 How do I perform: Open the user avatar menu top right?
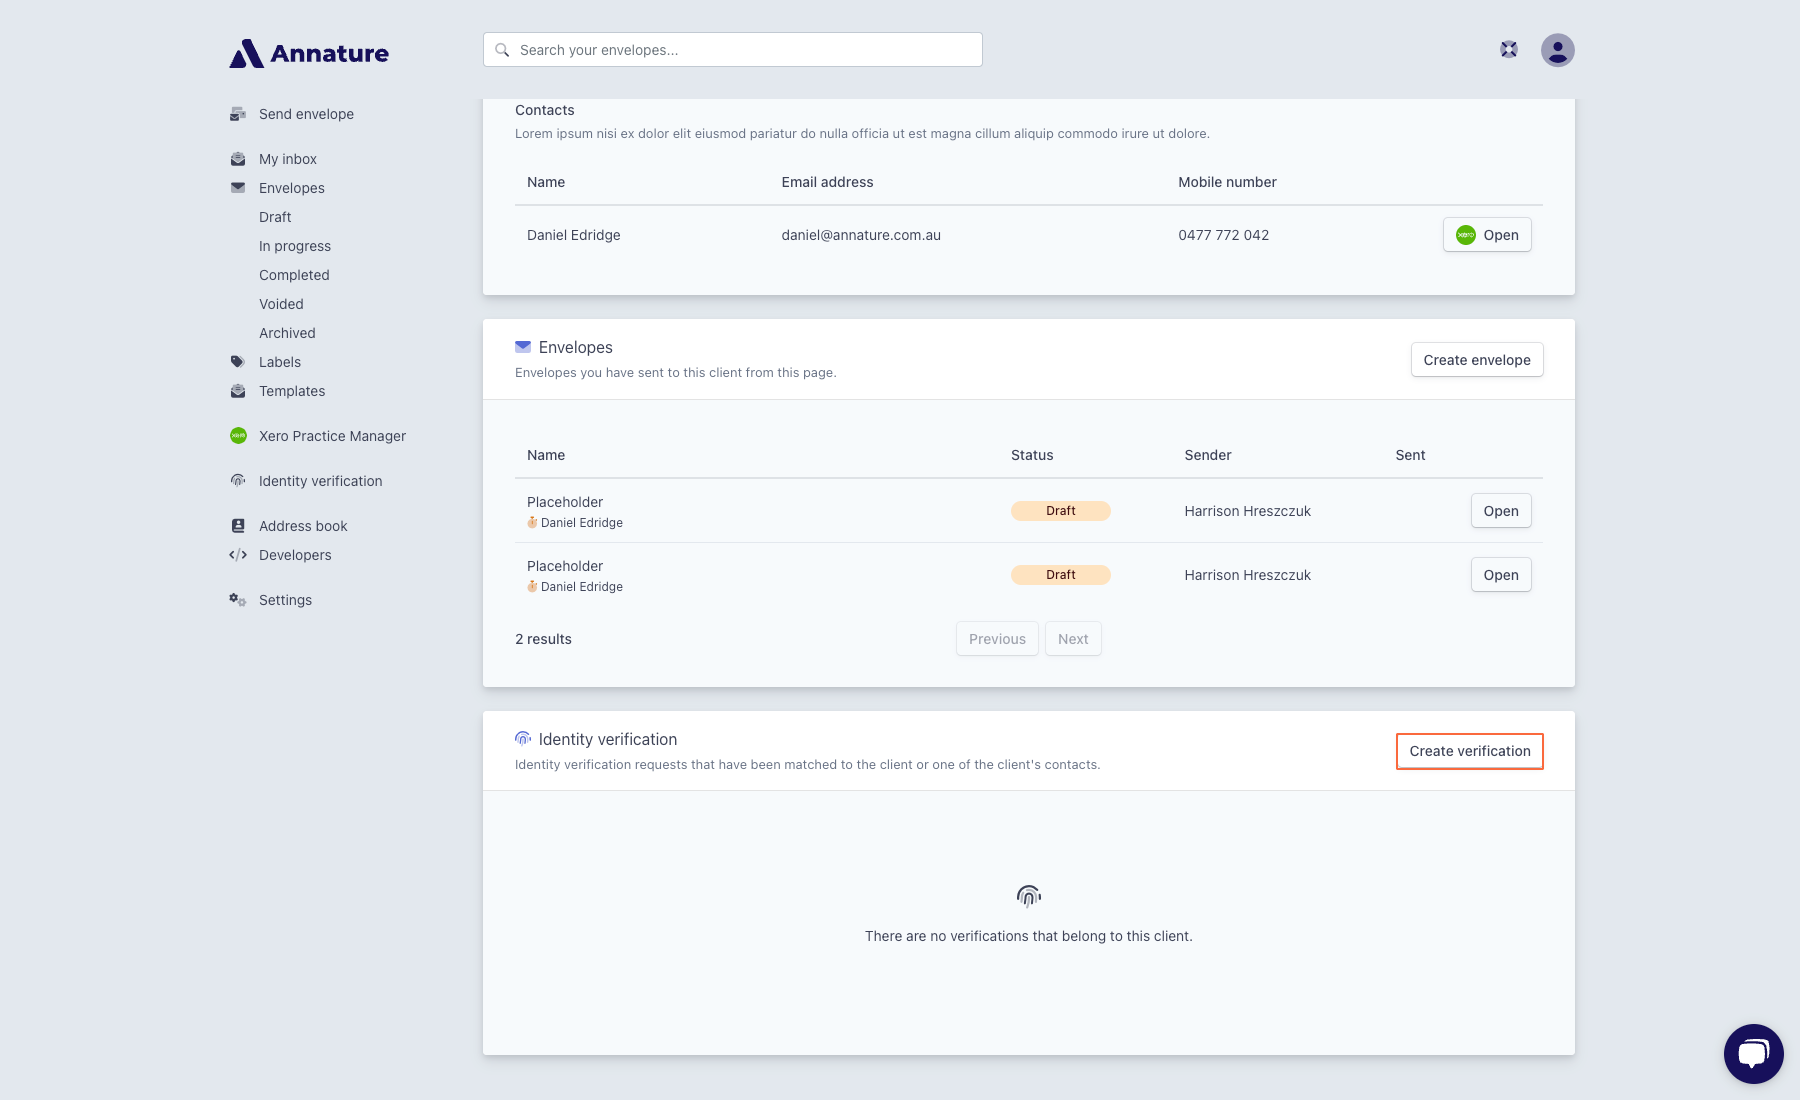(1559, 49)
